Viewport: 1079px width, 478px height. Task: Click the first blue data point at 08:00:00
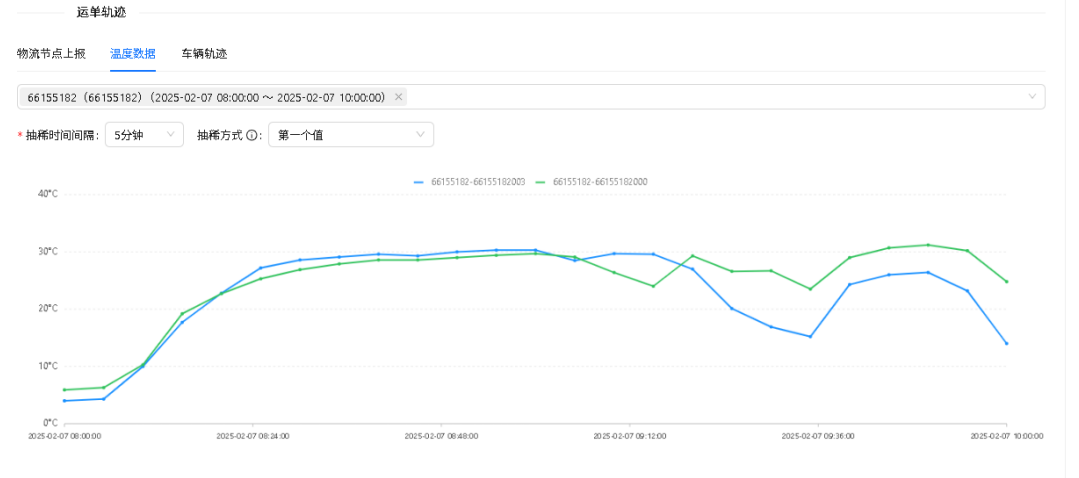pyautogui.click(x=64, y=401)
